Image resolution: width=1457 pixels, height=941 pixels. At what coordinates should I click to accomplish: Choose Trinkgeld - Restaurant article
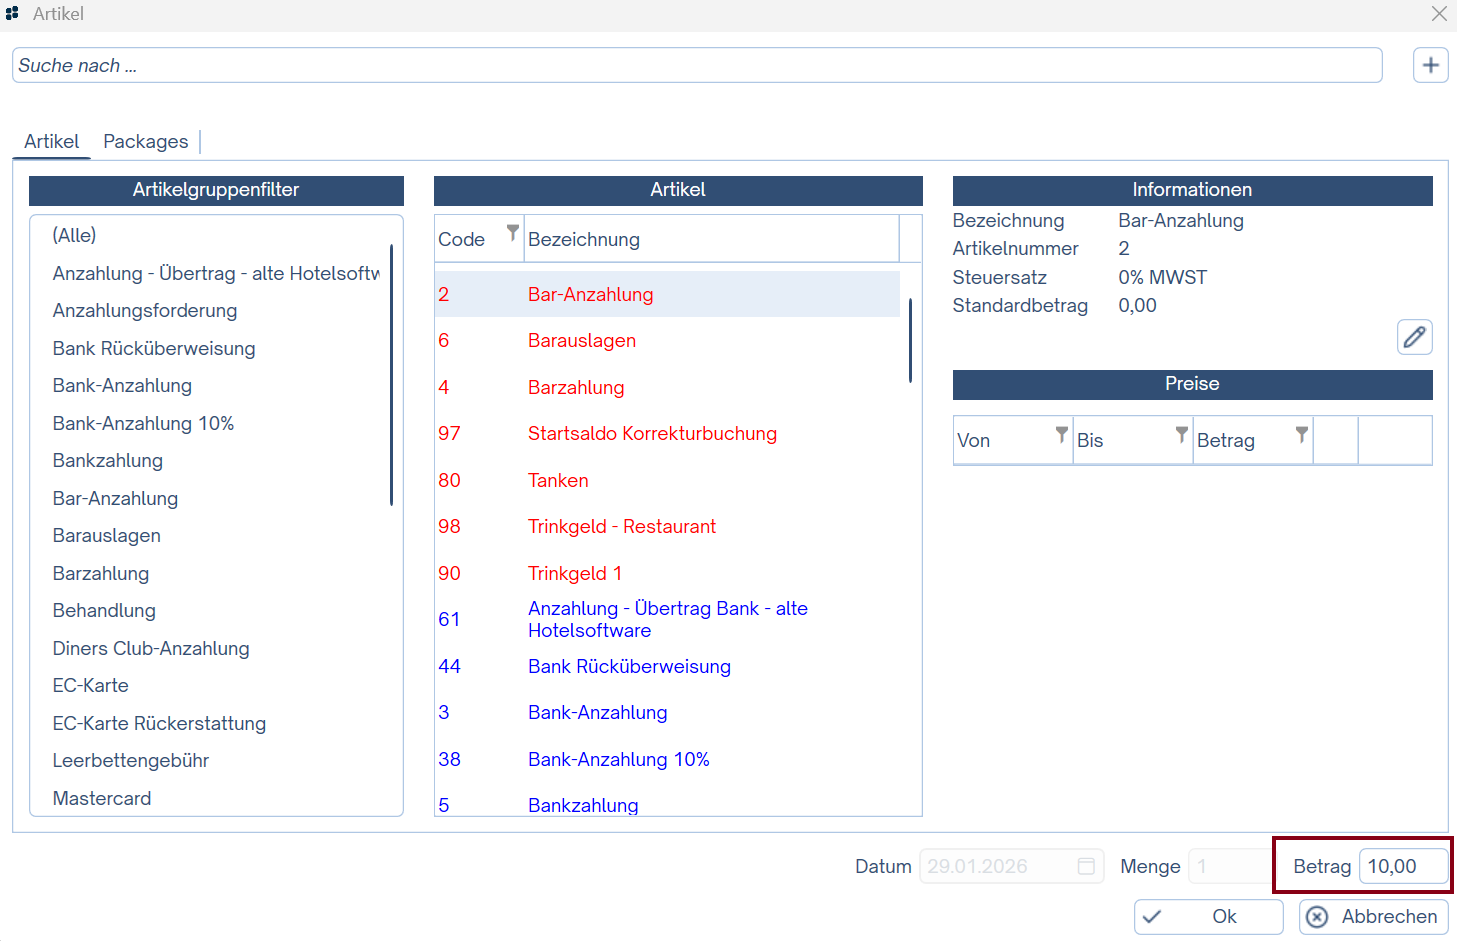pyautogui.click(x=621, y=526)
